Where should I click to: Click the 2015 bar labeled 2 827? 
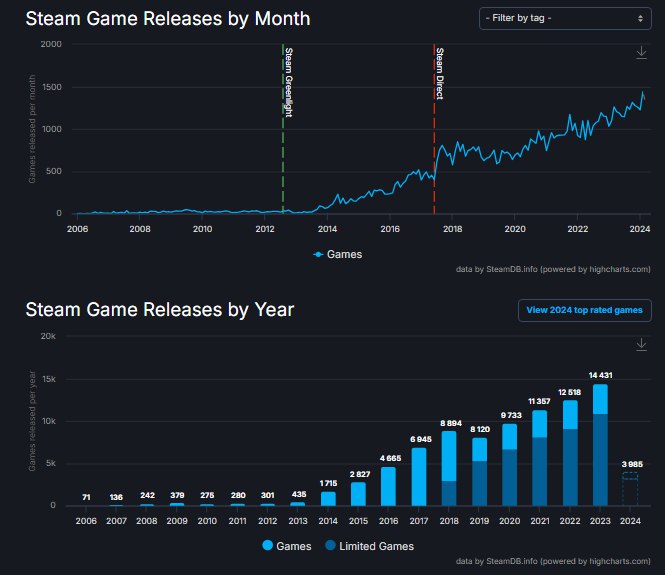(358, 494)
